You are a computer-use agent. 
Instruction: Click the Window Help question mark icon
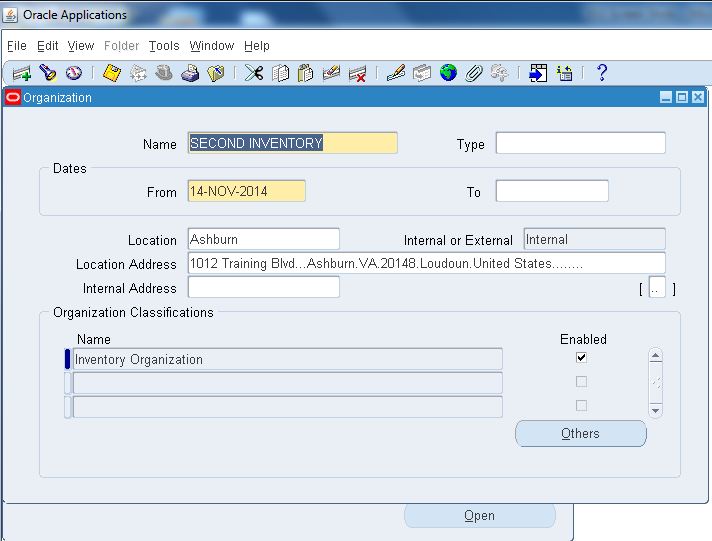click(602, 73)
